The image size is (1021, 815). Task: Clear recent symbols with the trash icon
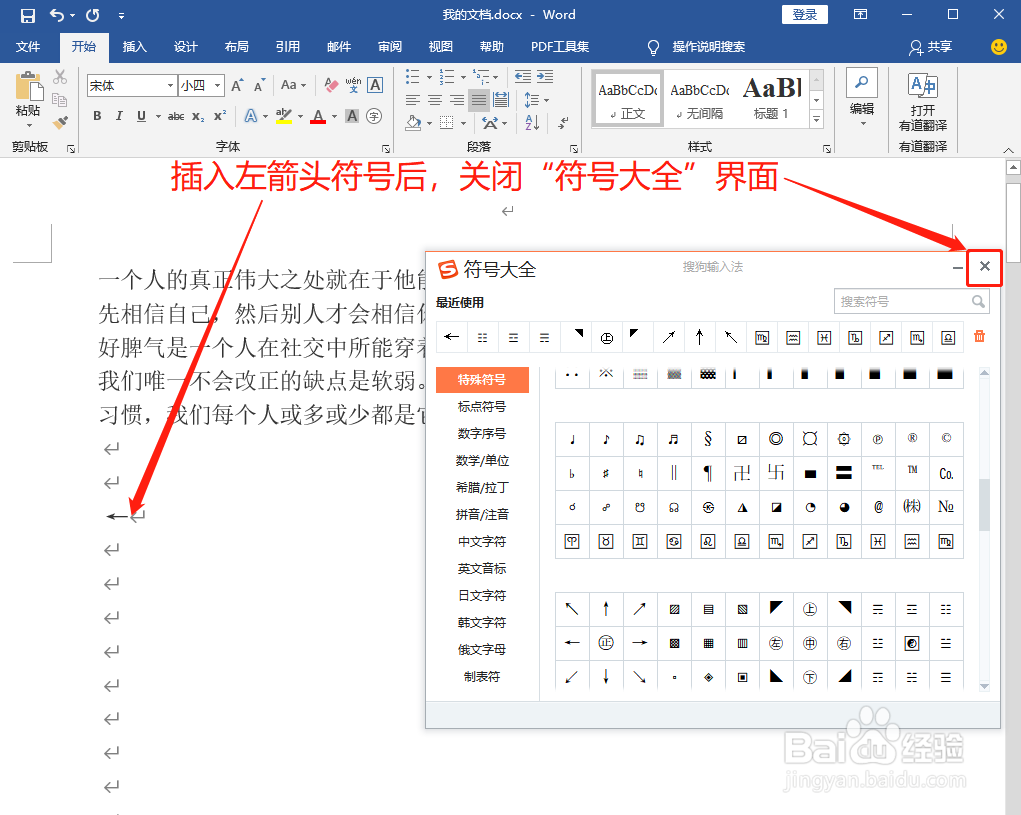click(979, 337)
